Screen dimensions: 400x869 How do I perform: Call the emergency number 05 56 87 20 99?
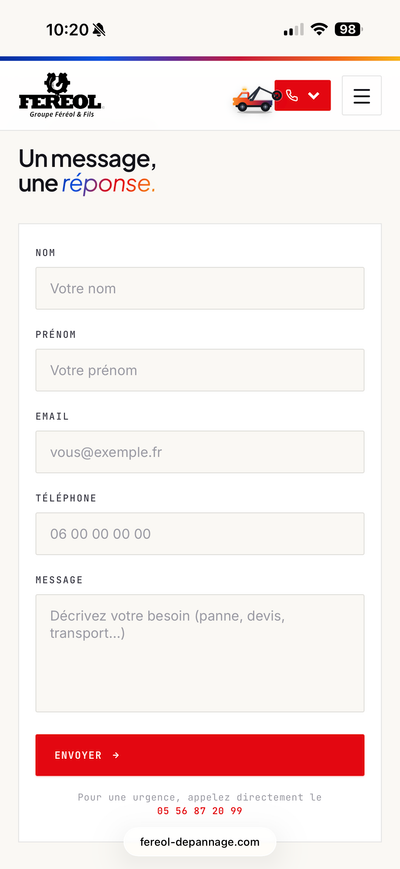pos(199,811)
